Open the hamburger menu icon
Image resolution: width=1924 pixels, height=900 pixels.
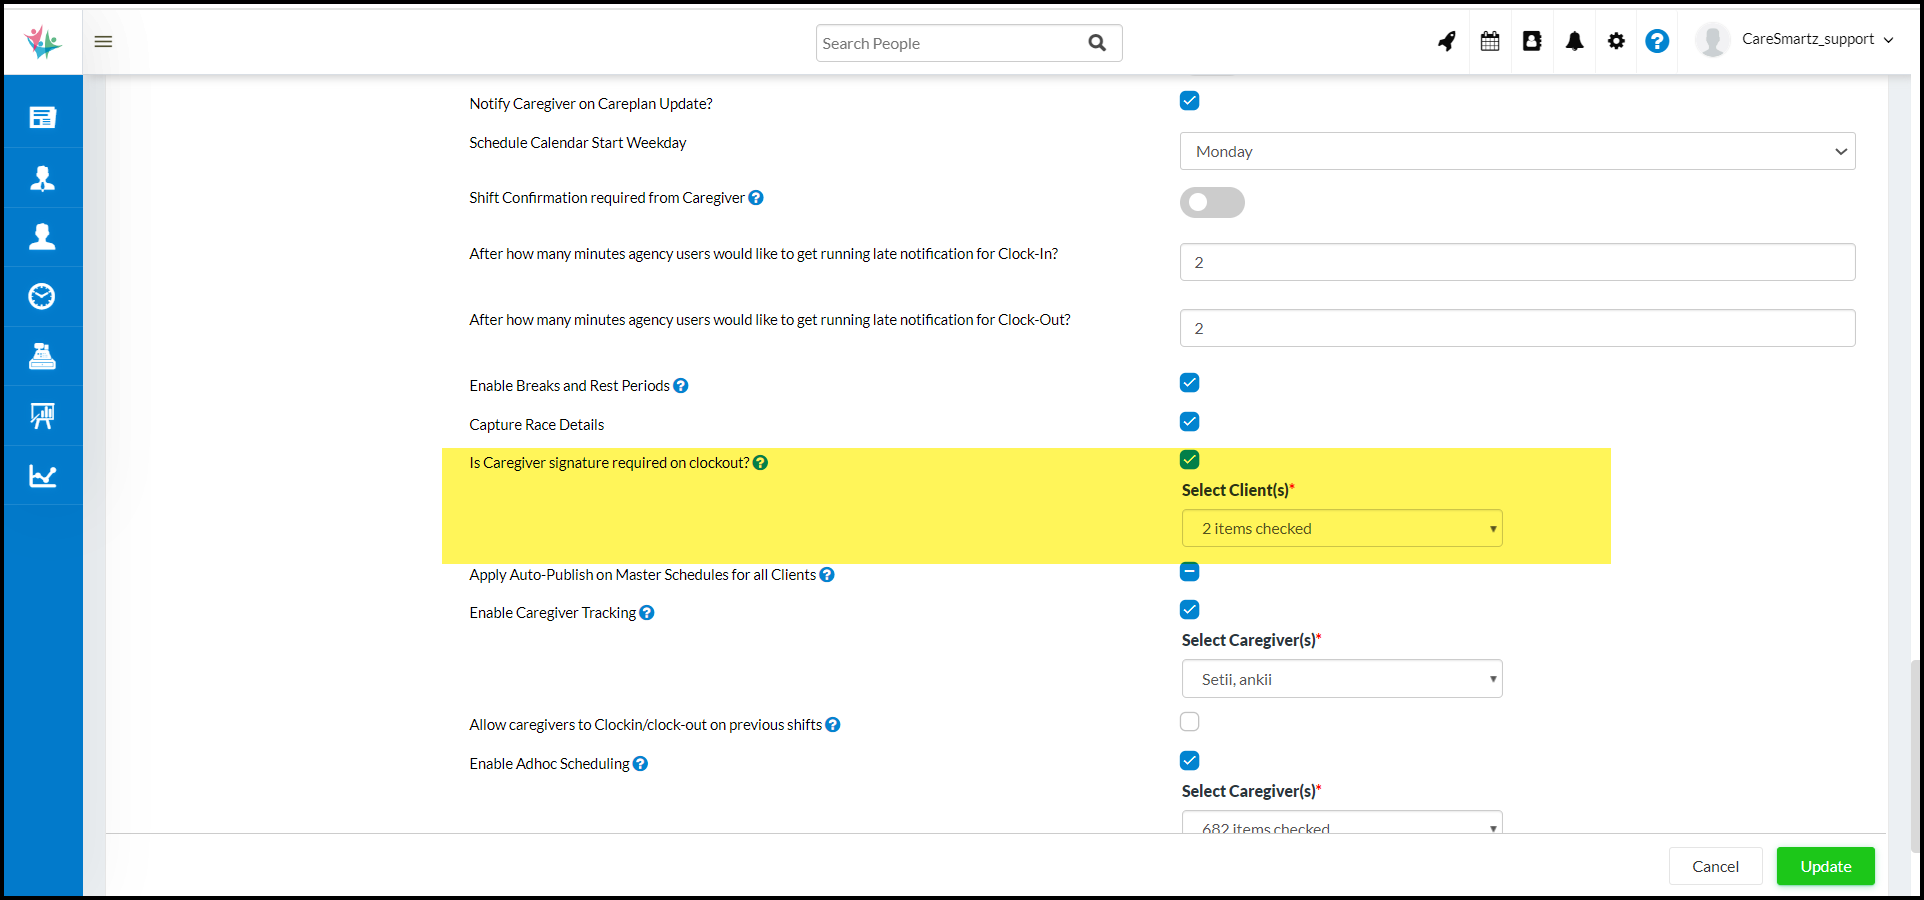[x=103, y=41]
